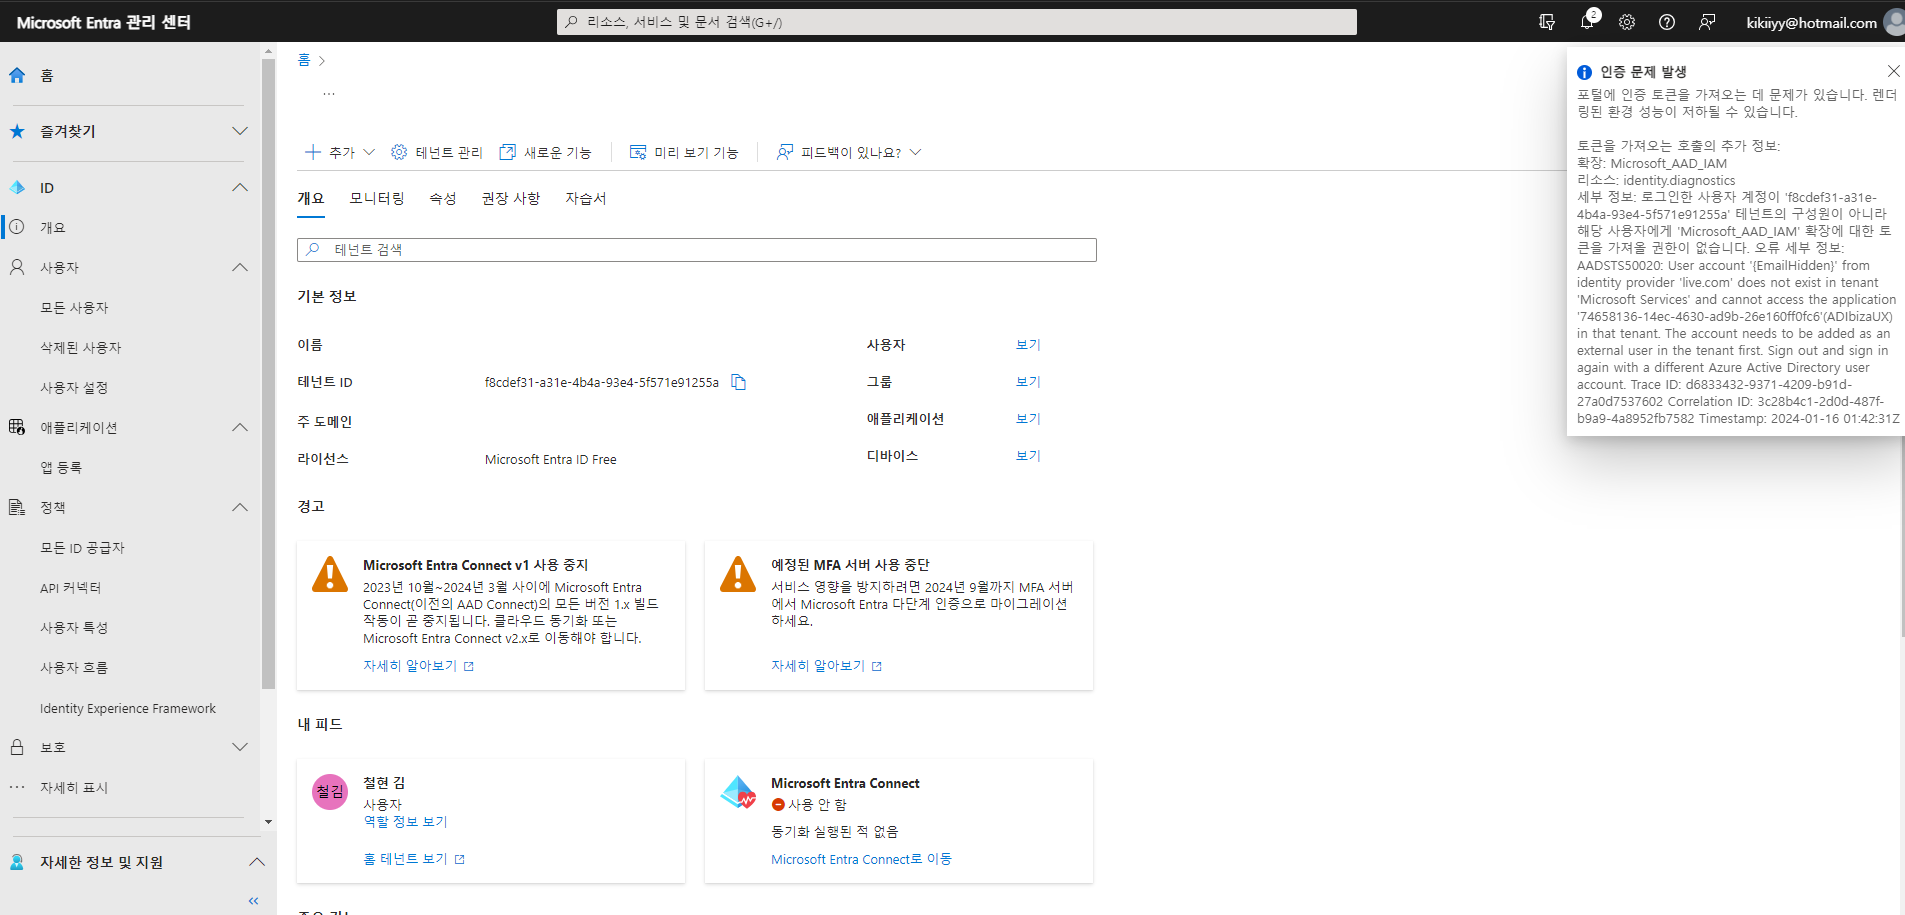Open portal settings gear icon
This screenshot has height=915, width=1905.
1627,22
